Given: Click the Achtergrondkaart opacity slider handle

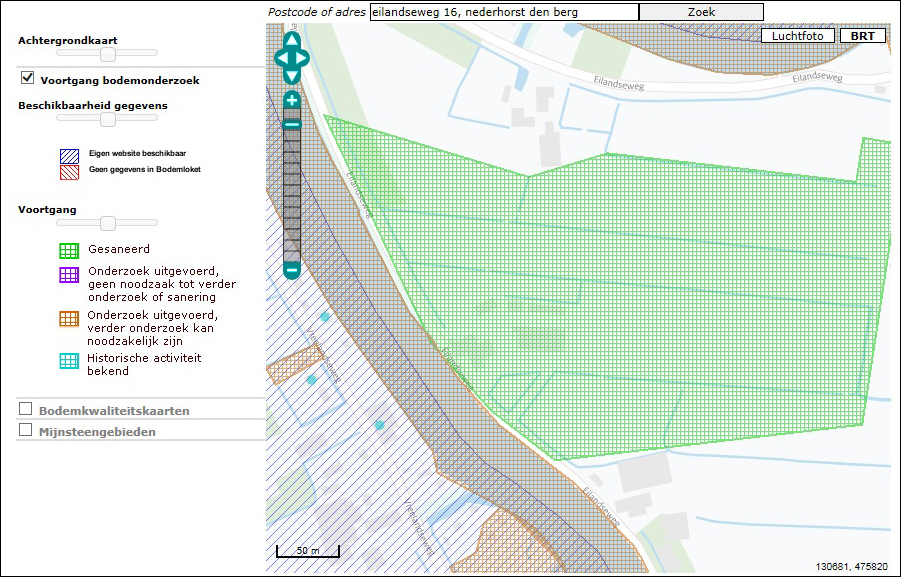Looking at the screenshot, I should [107, 54].
